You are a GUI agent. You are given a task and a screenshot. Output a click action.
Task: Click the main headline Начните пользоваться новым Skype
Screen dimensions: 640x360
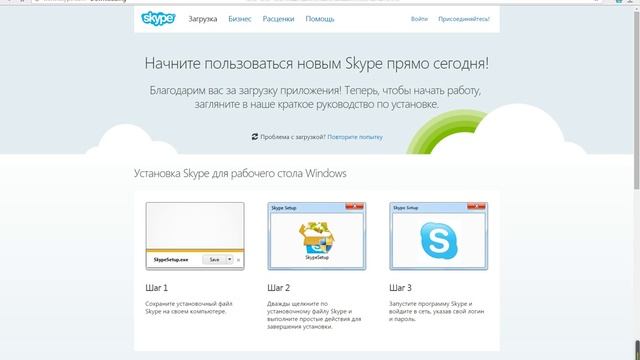tap(317, 64)
